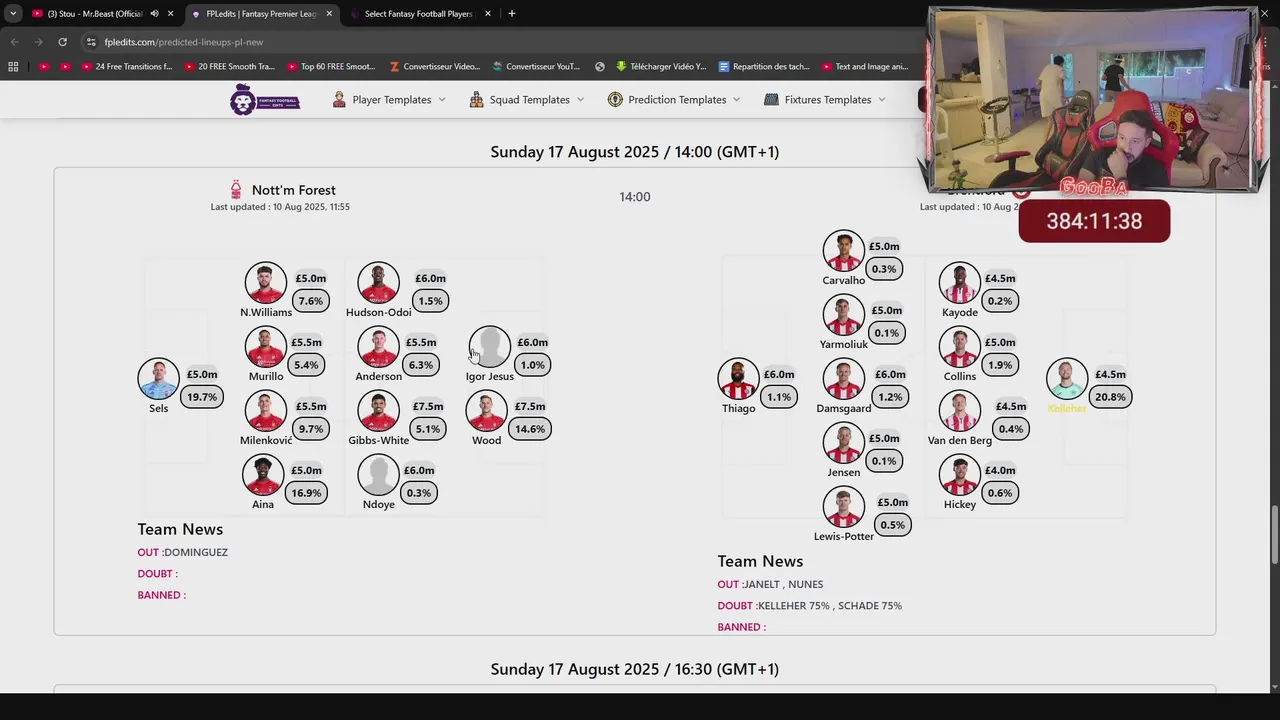
Task: Select Thiago's player avatar
Action: coord(738,379)
